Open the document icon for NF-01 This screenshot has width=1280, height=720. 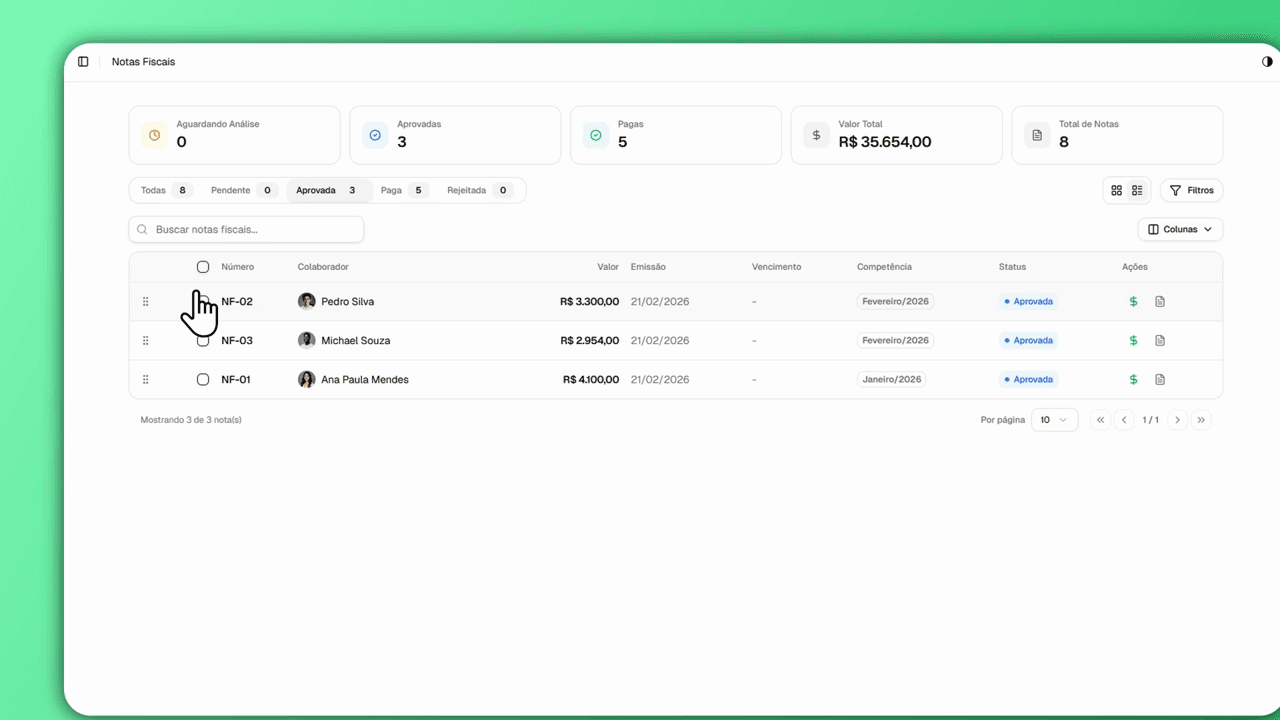coord(1160,379)
